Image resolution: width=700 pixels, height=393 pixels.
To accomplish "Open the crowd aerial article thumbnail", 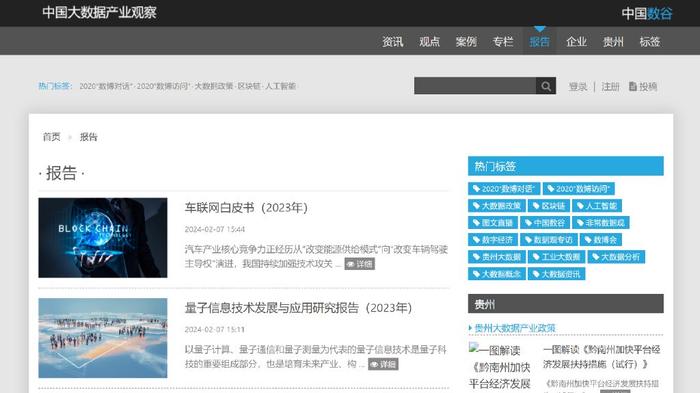I will (103, 338).
